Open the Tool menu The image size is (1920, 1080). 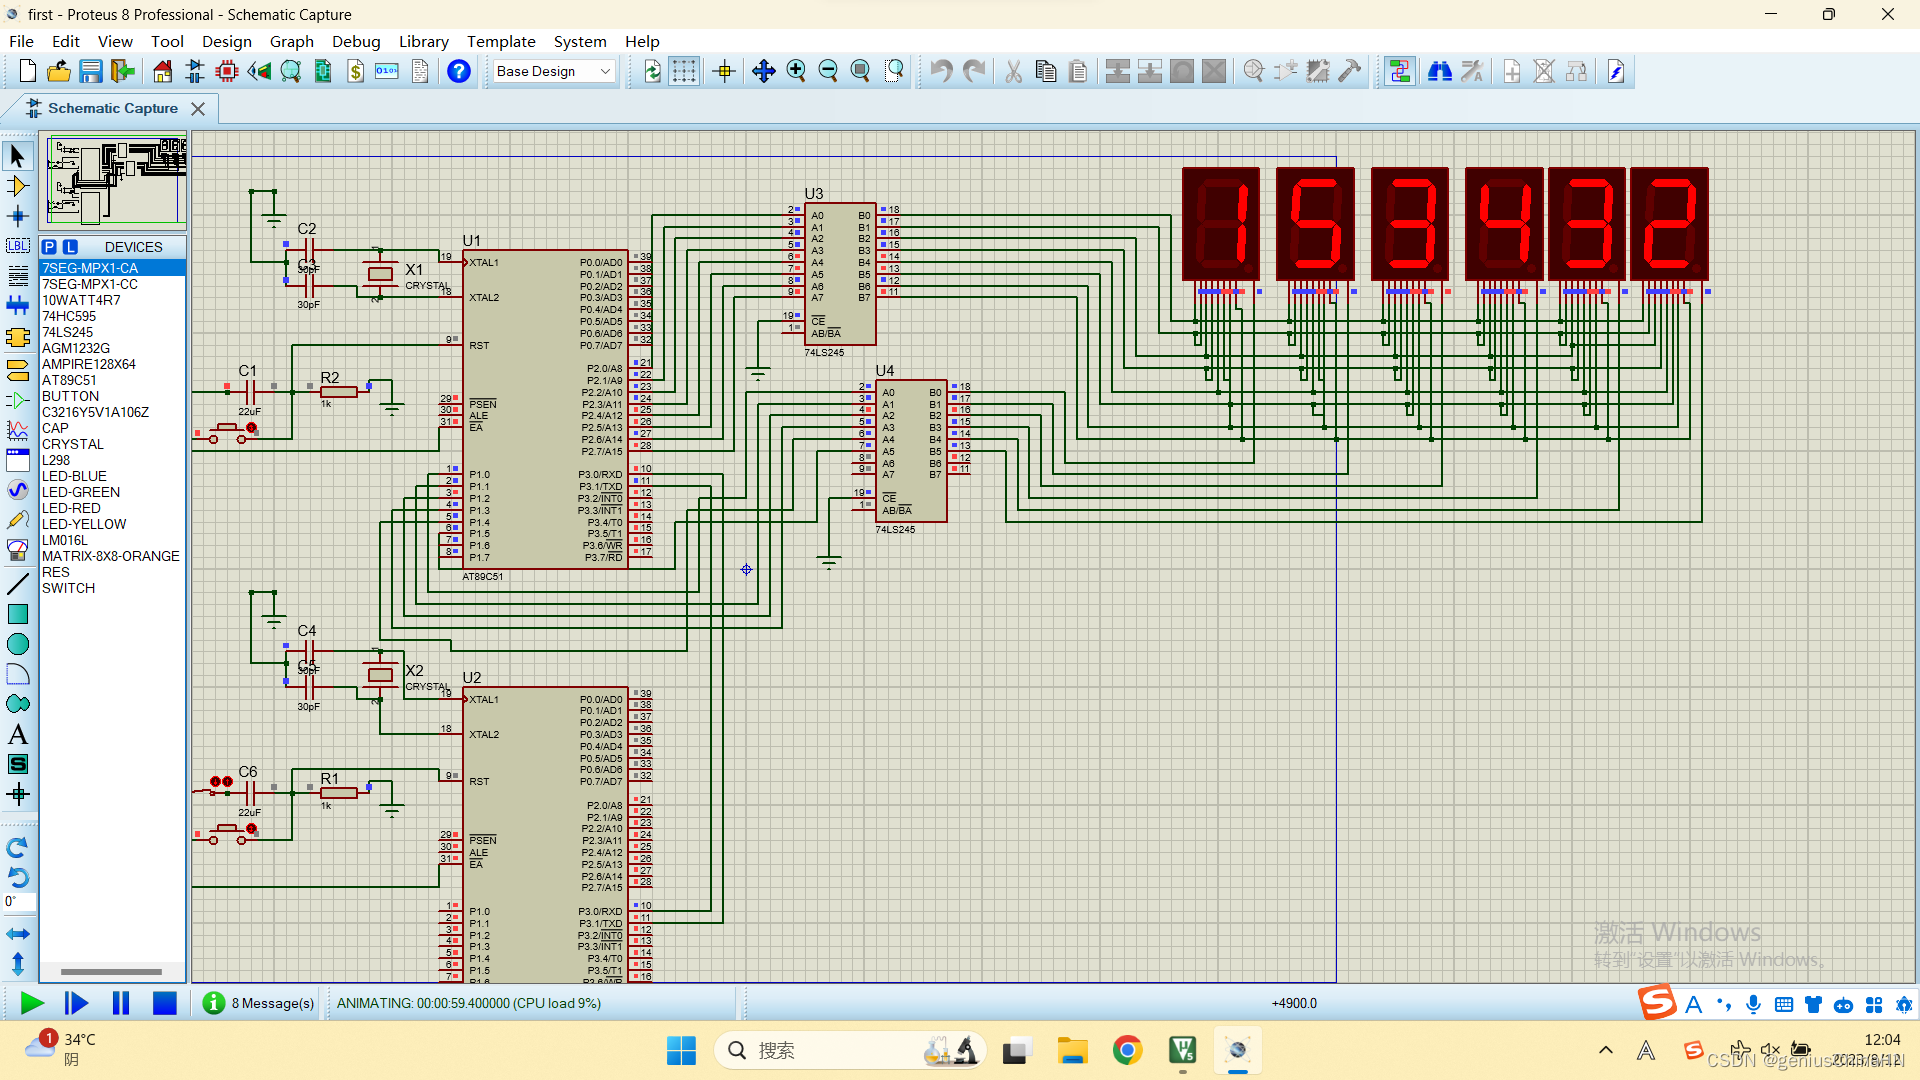[x=167, y=41]
